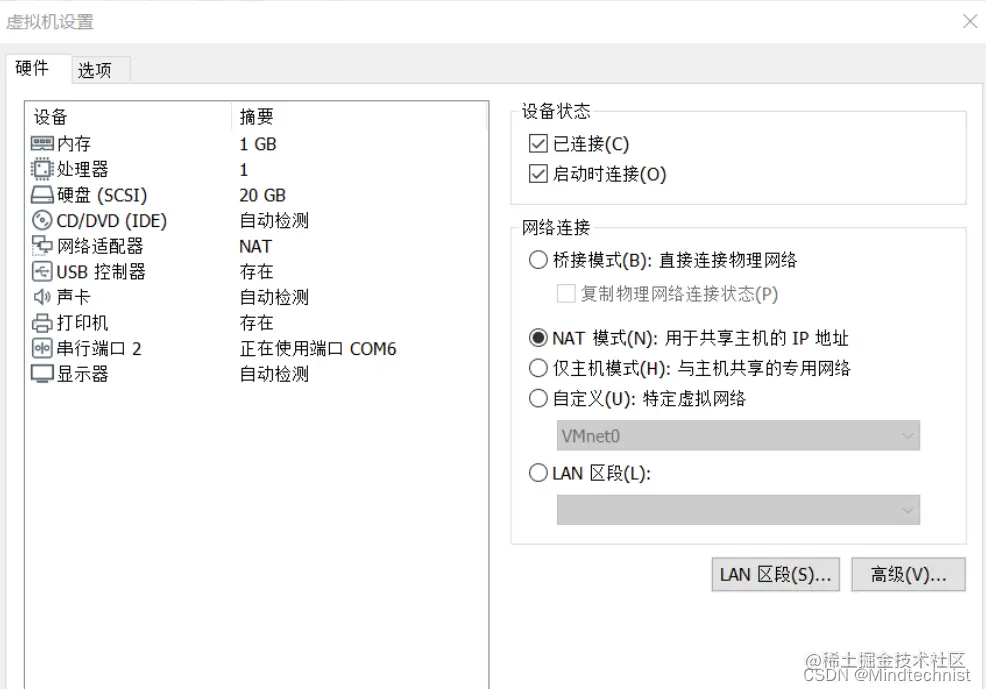Select the 串行端口 2 row label
The image size is (986, 691).
[x=99, y=348]
